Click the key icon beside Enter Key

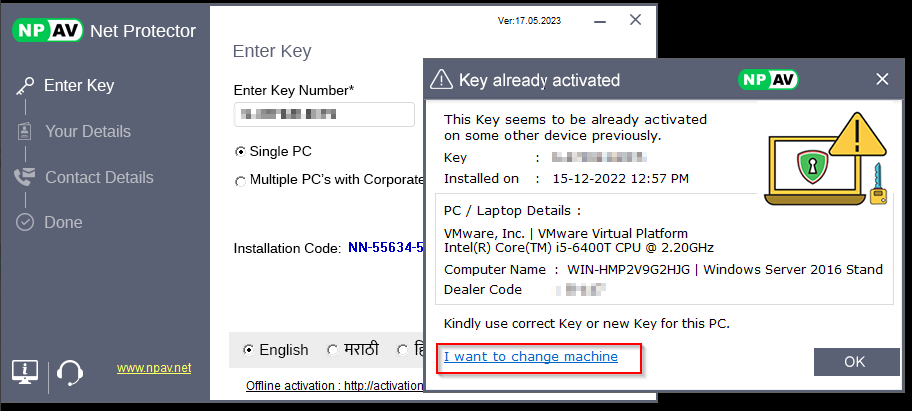(x=25, y=86)
